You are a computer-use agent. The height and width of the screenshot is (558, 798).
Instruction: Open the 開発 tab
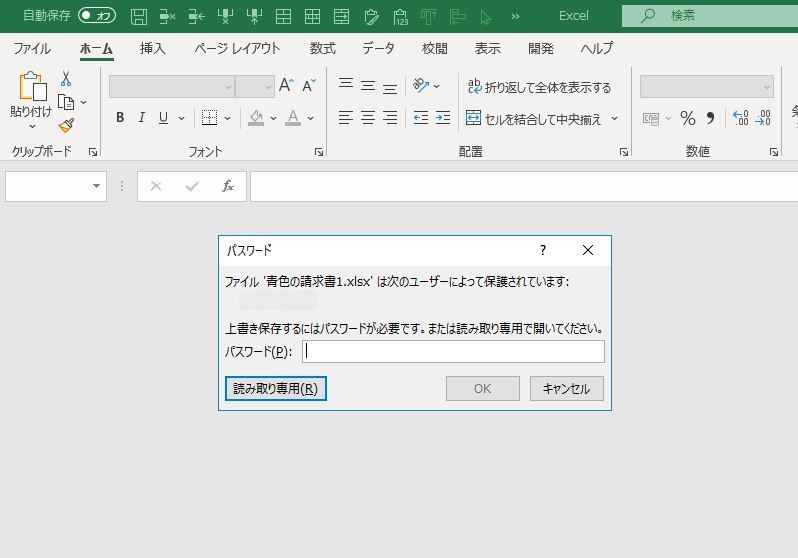(540, 48)
